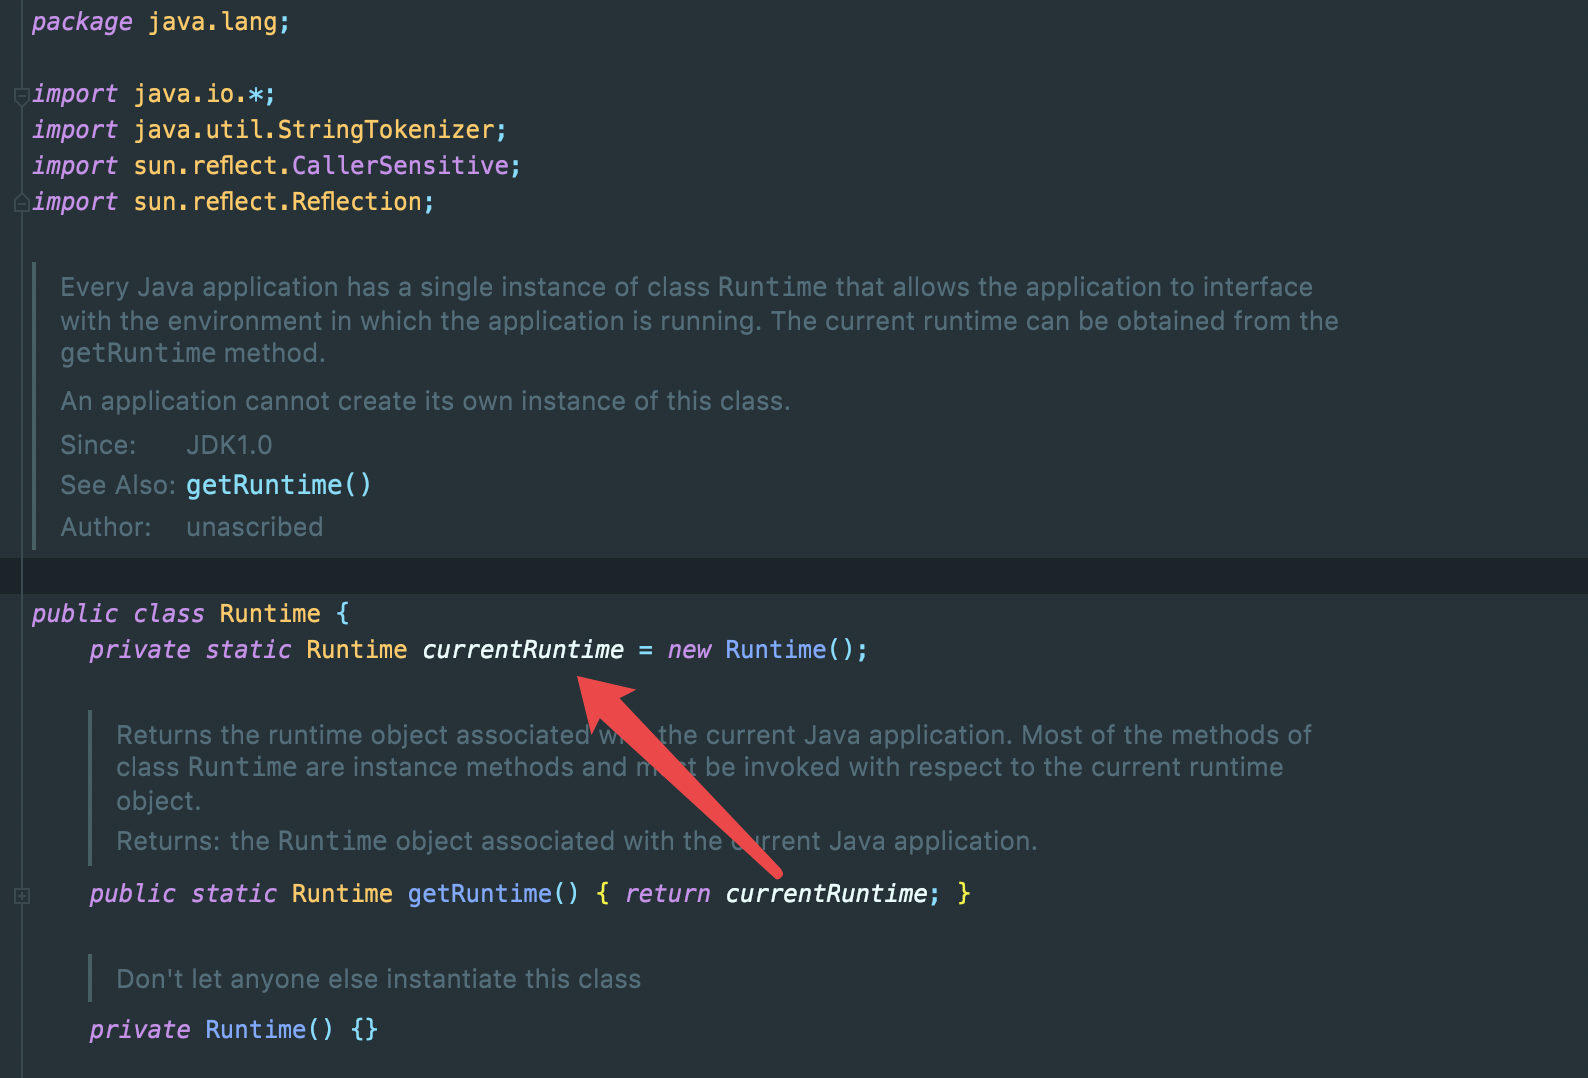Click the new keyword in the field initializer
Viewport: 1588px width, 1078px height.
tap(689, 650)
